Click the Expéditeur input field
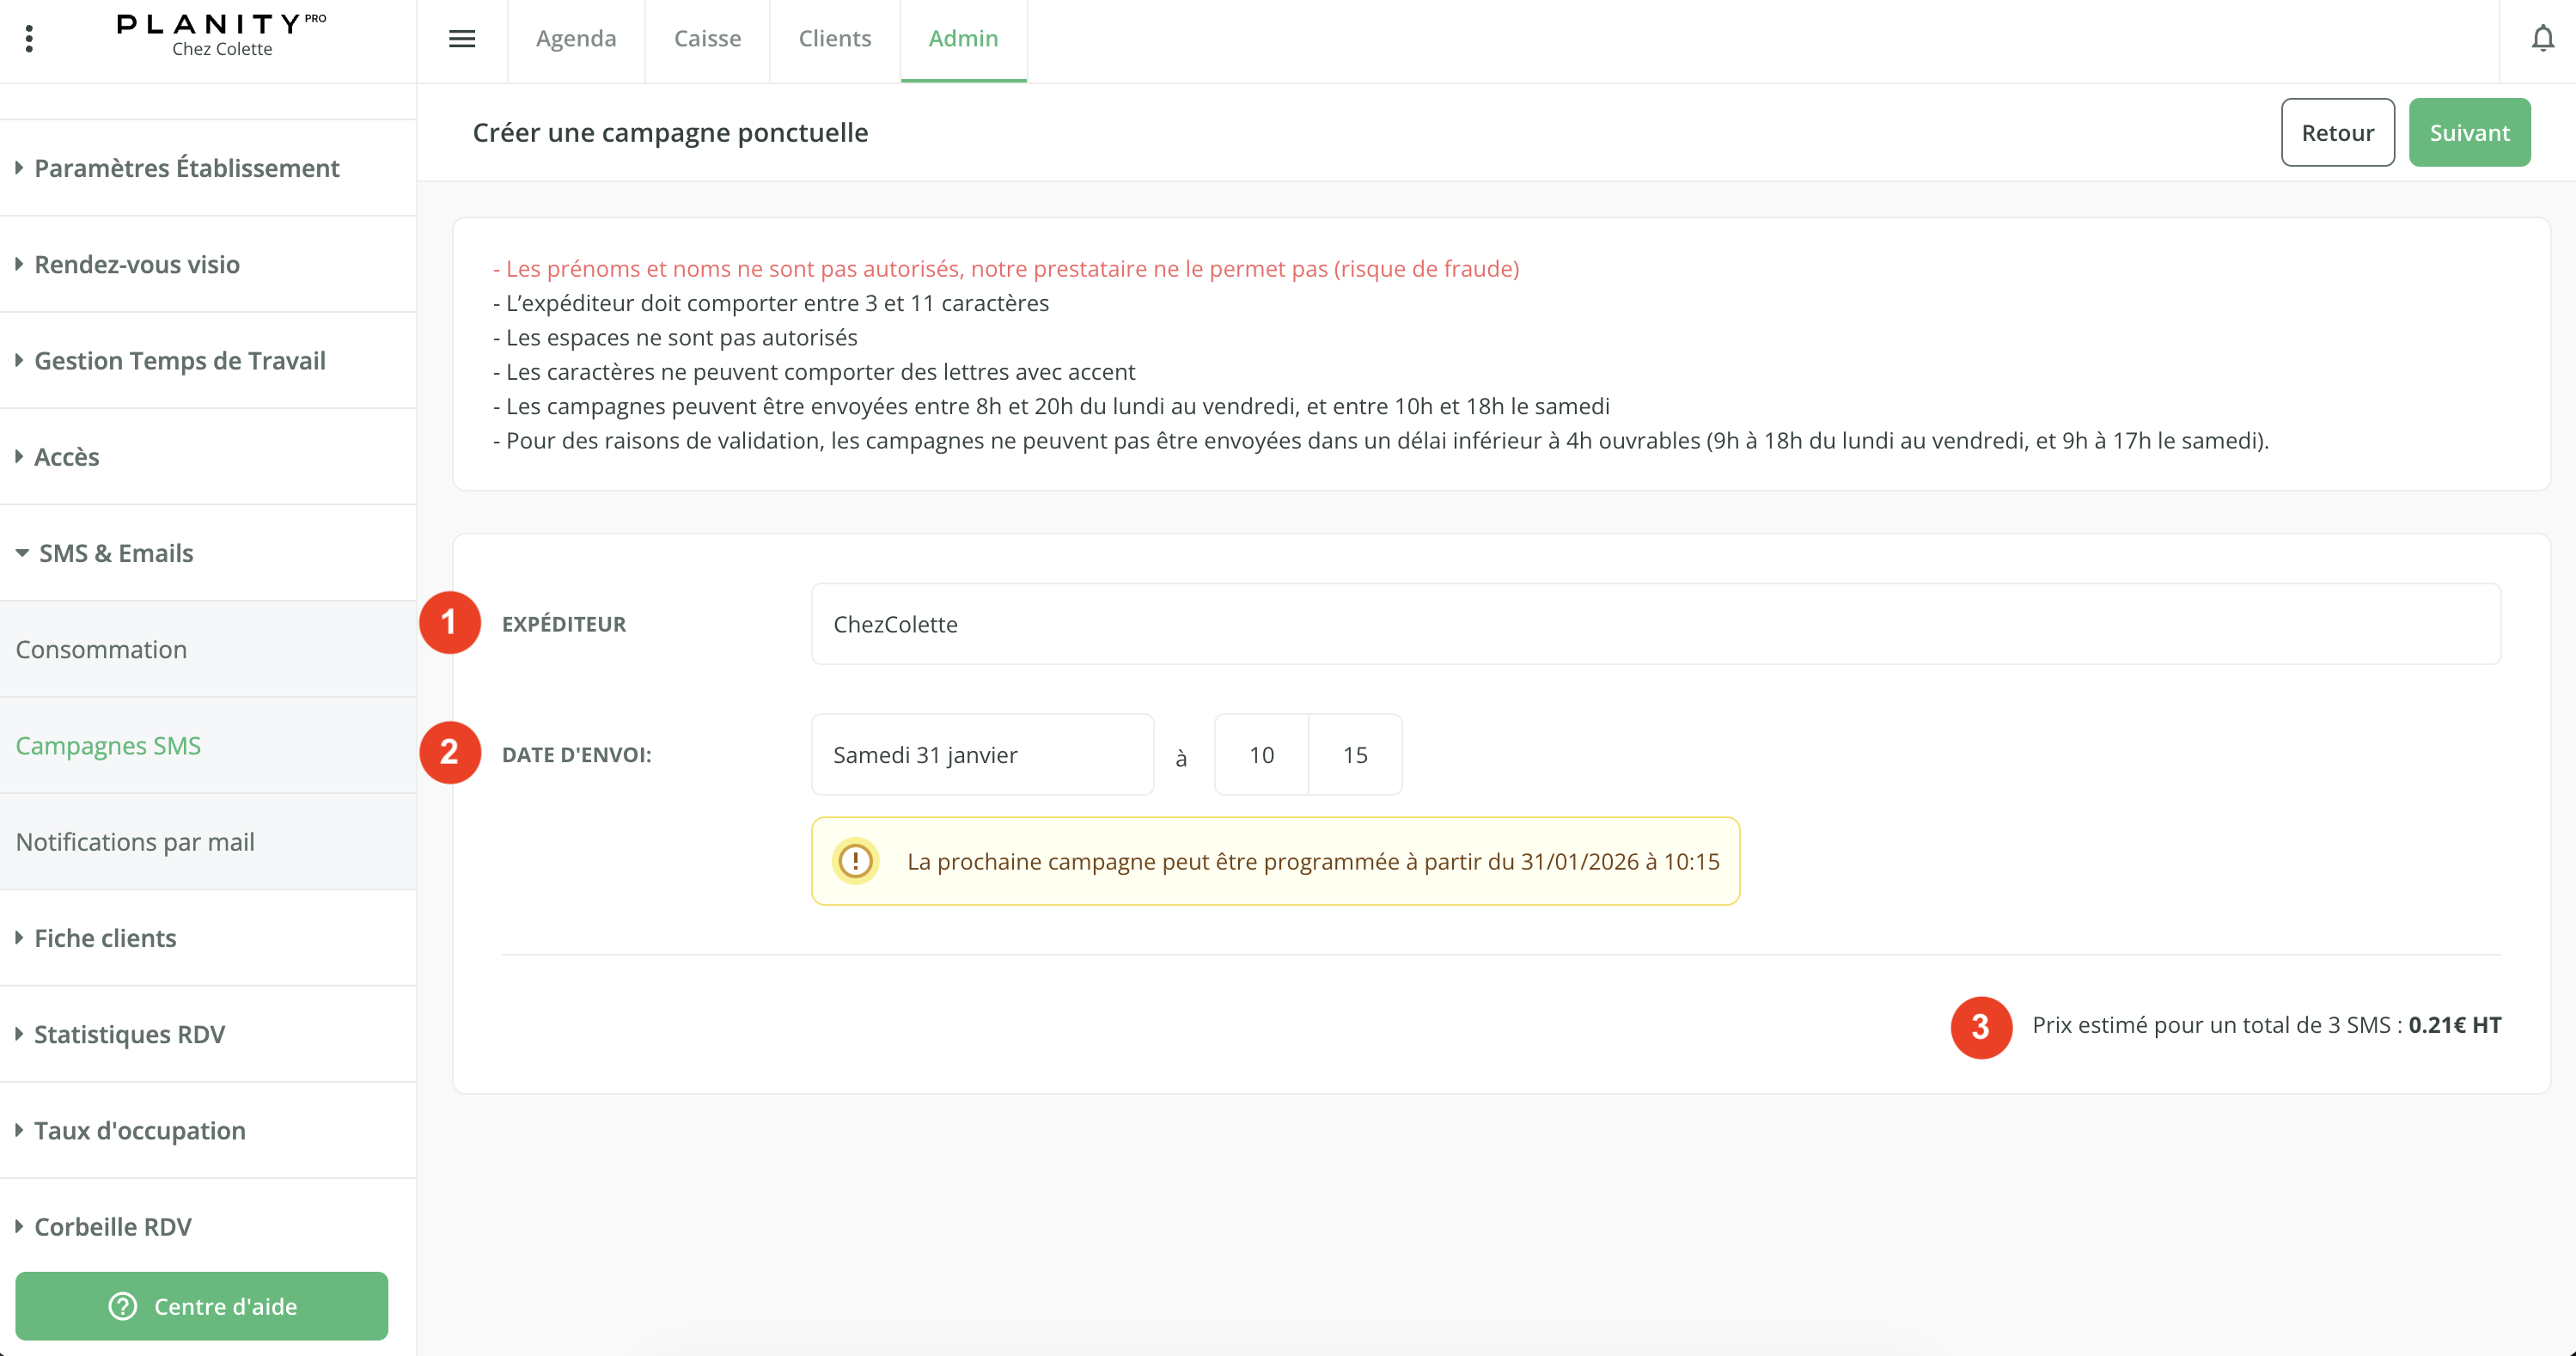This screenshot has height=1356, width=2576. (1655, 624)
